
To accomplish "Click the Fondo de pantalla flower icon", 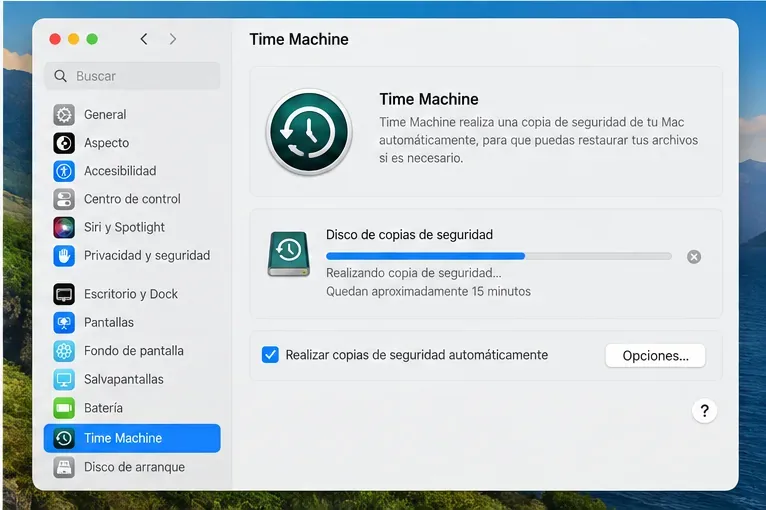I will (x=64, y=351).
